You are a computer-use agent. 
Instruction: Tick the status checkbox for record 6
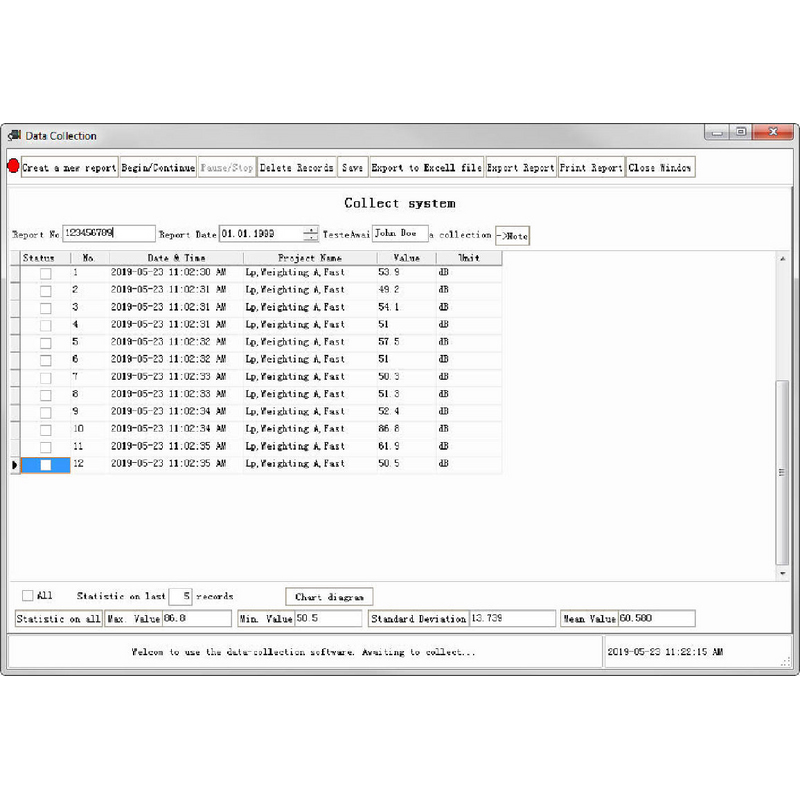pos(45,360)
